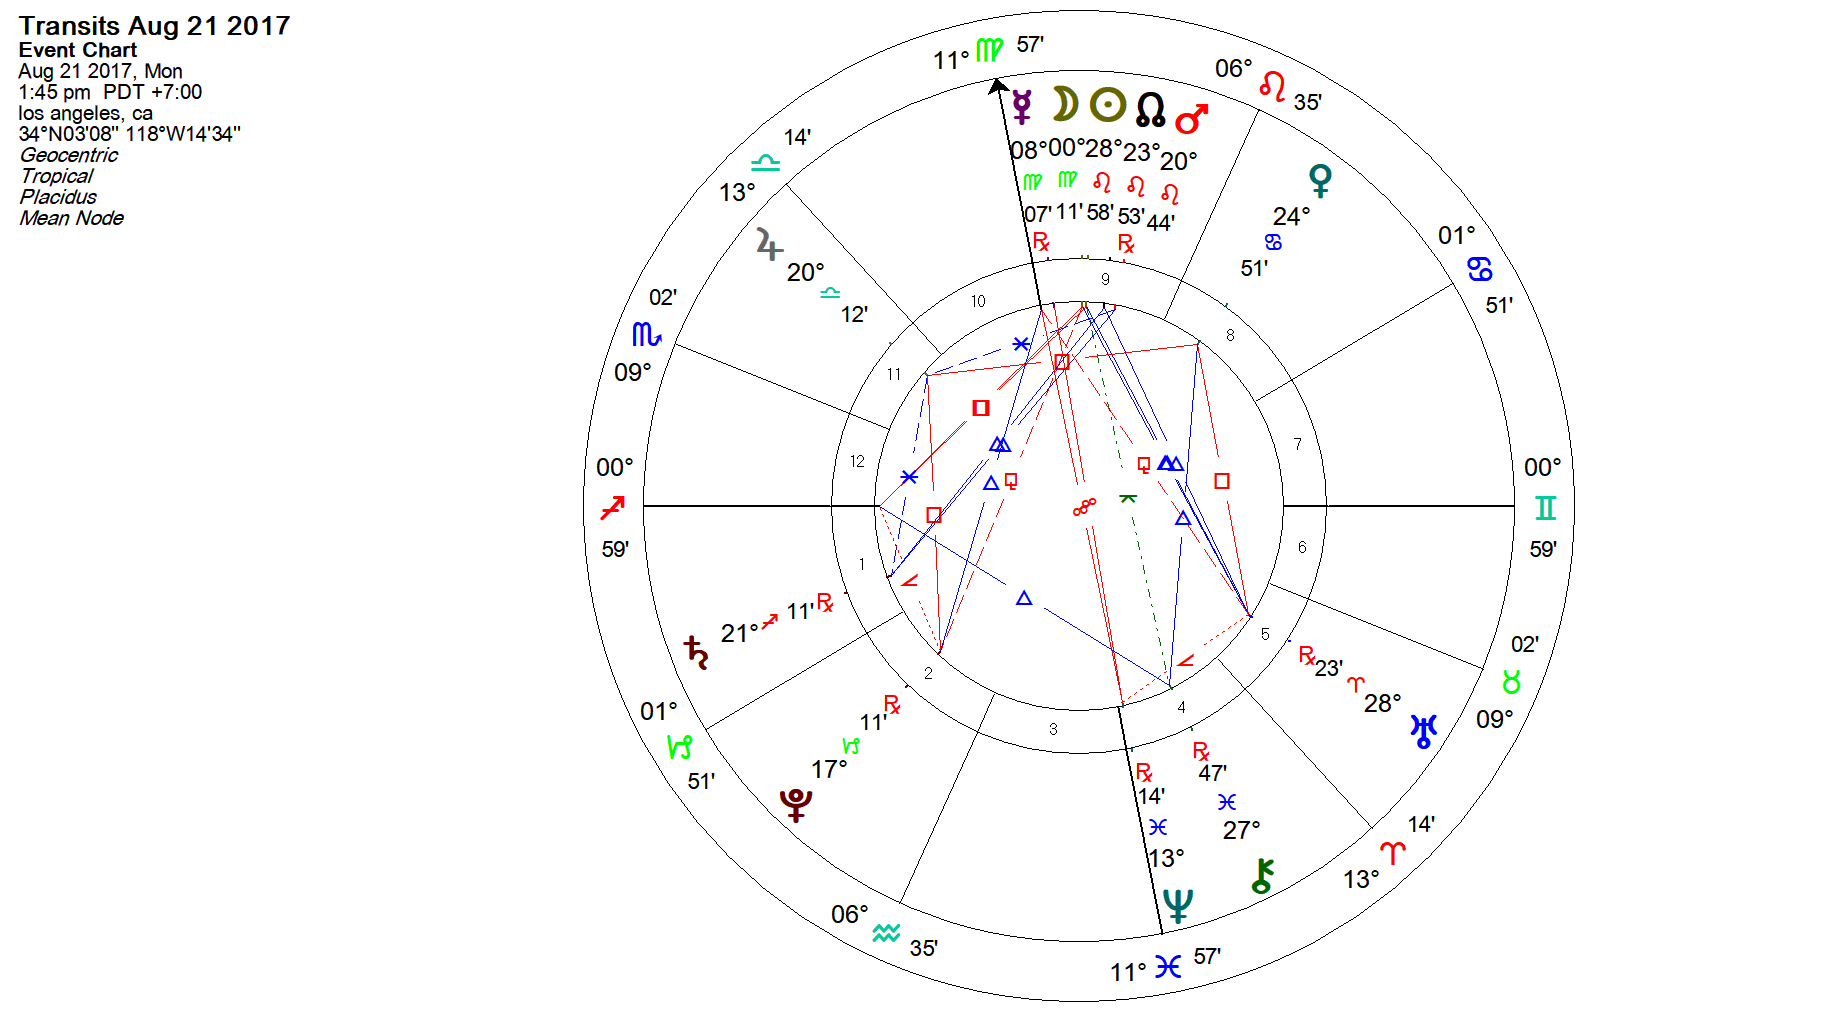
Task: Click the green Capricorn sign on outer ring
Action: (680, 746)
